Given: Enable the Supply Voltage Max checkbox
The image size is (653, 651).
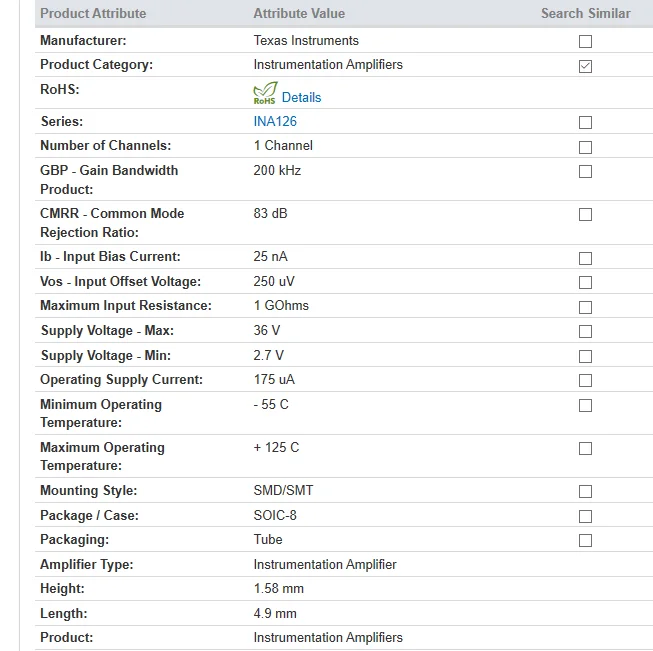Looking at the screenshot, I should pyautogui.click(x=585, y=332).
